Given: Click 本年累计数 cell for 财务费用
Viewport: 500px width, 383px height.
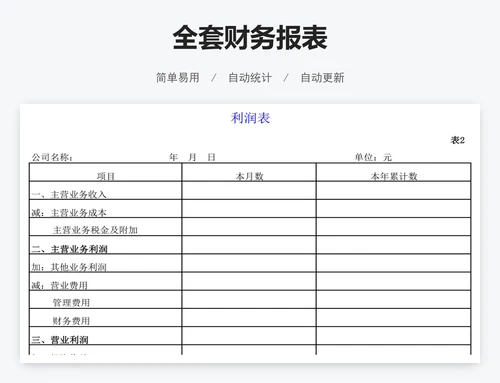Looking at the screenshot, I should (394, 317).
